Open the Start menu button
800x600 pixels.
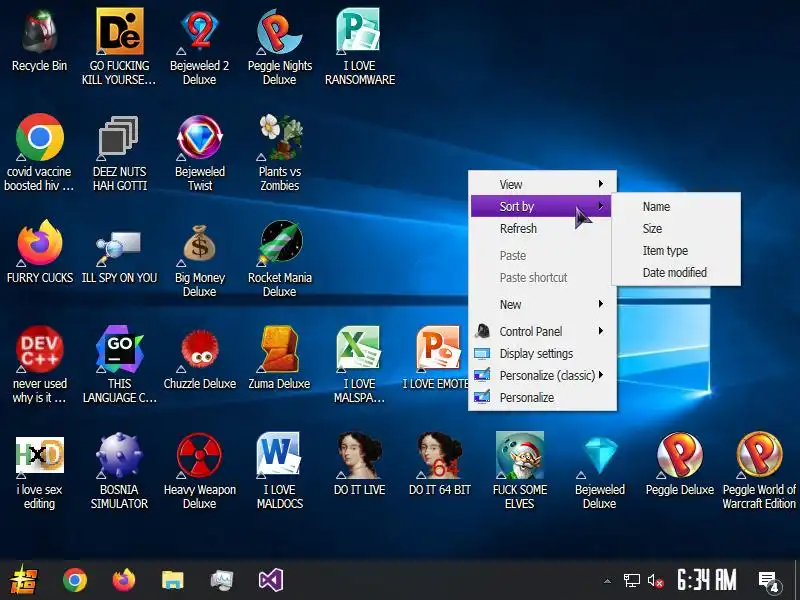(x=23, y=580)
